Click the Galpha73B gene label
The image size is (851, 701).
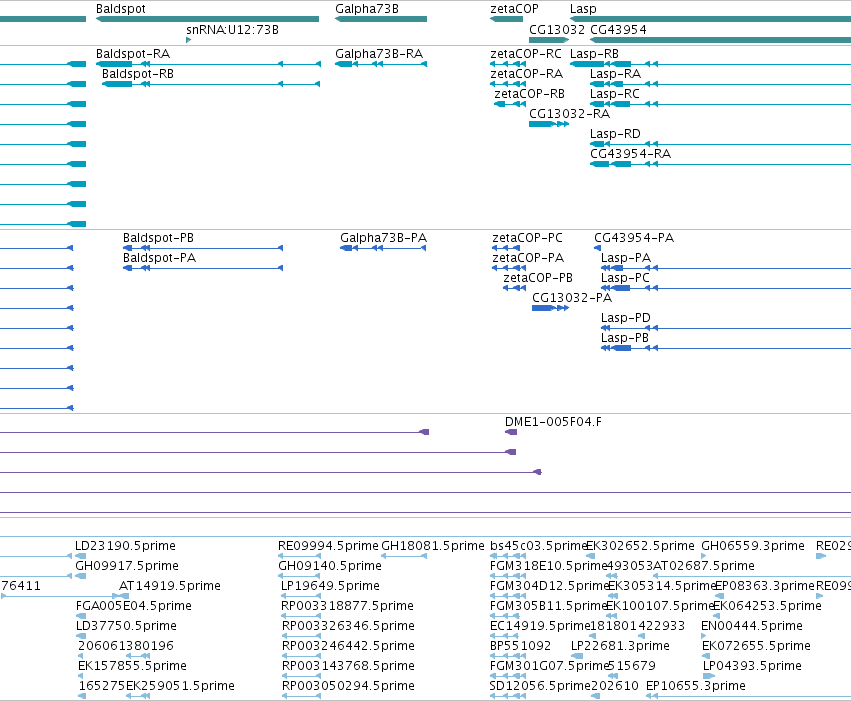(367, 9)
